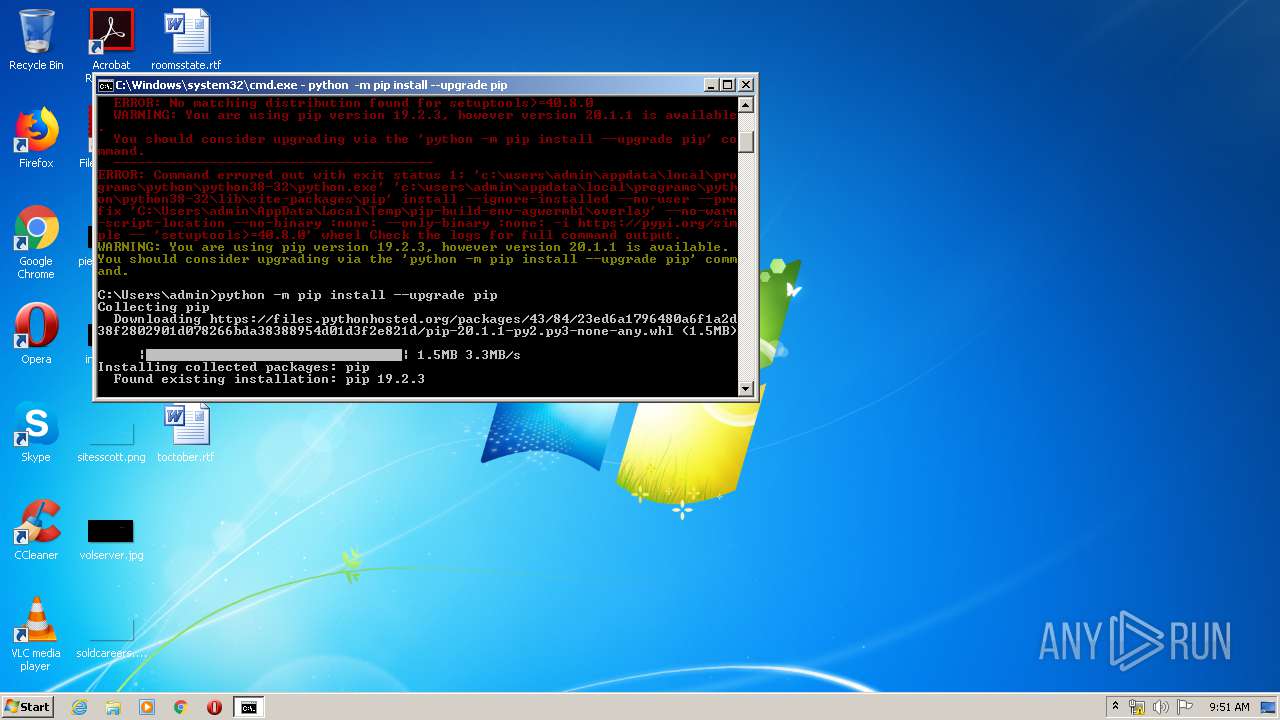Open the Windows Start menu
The image size is (1280, 720).
[27, 707]
